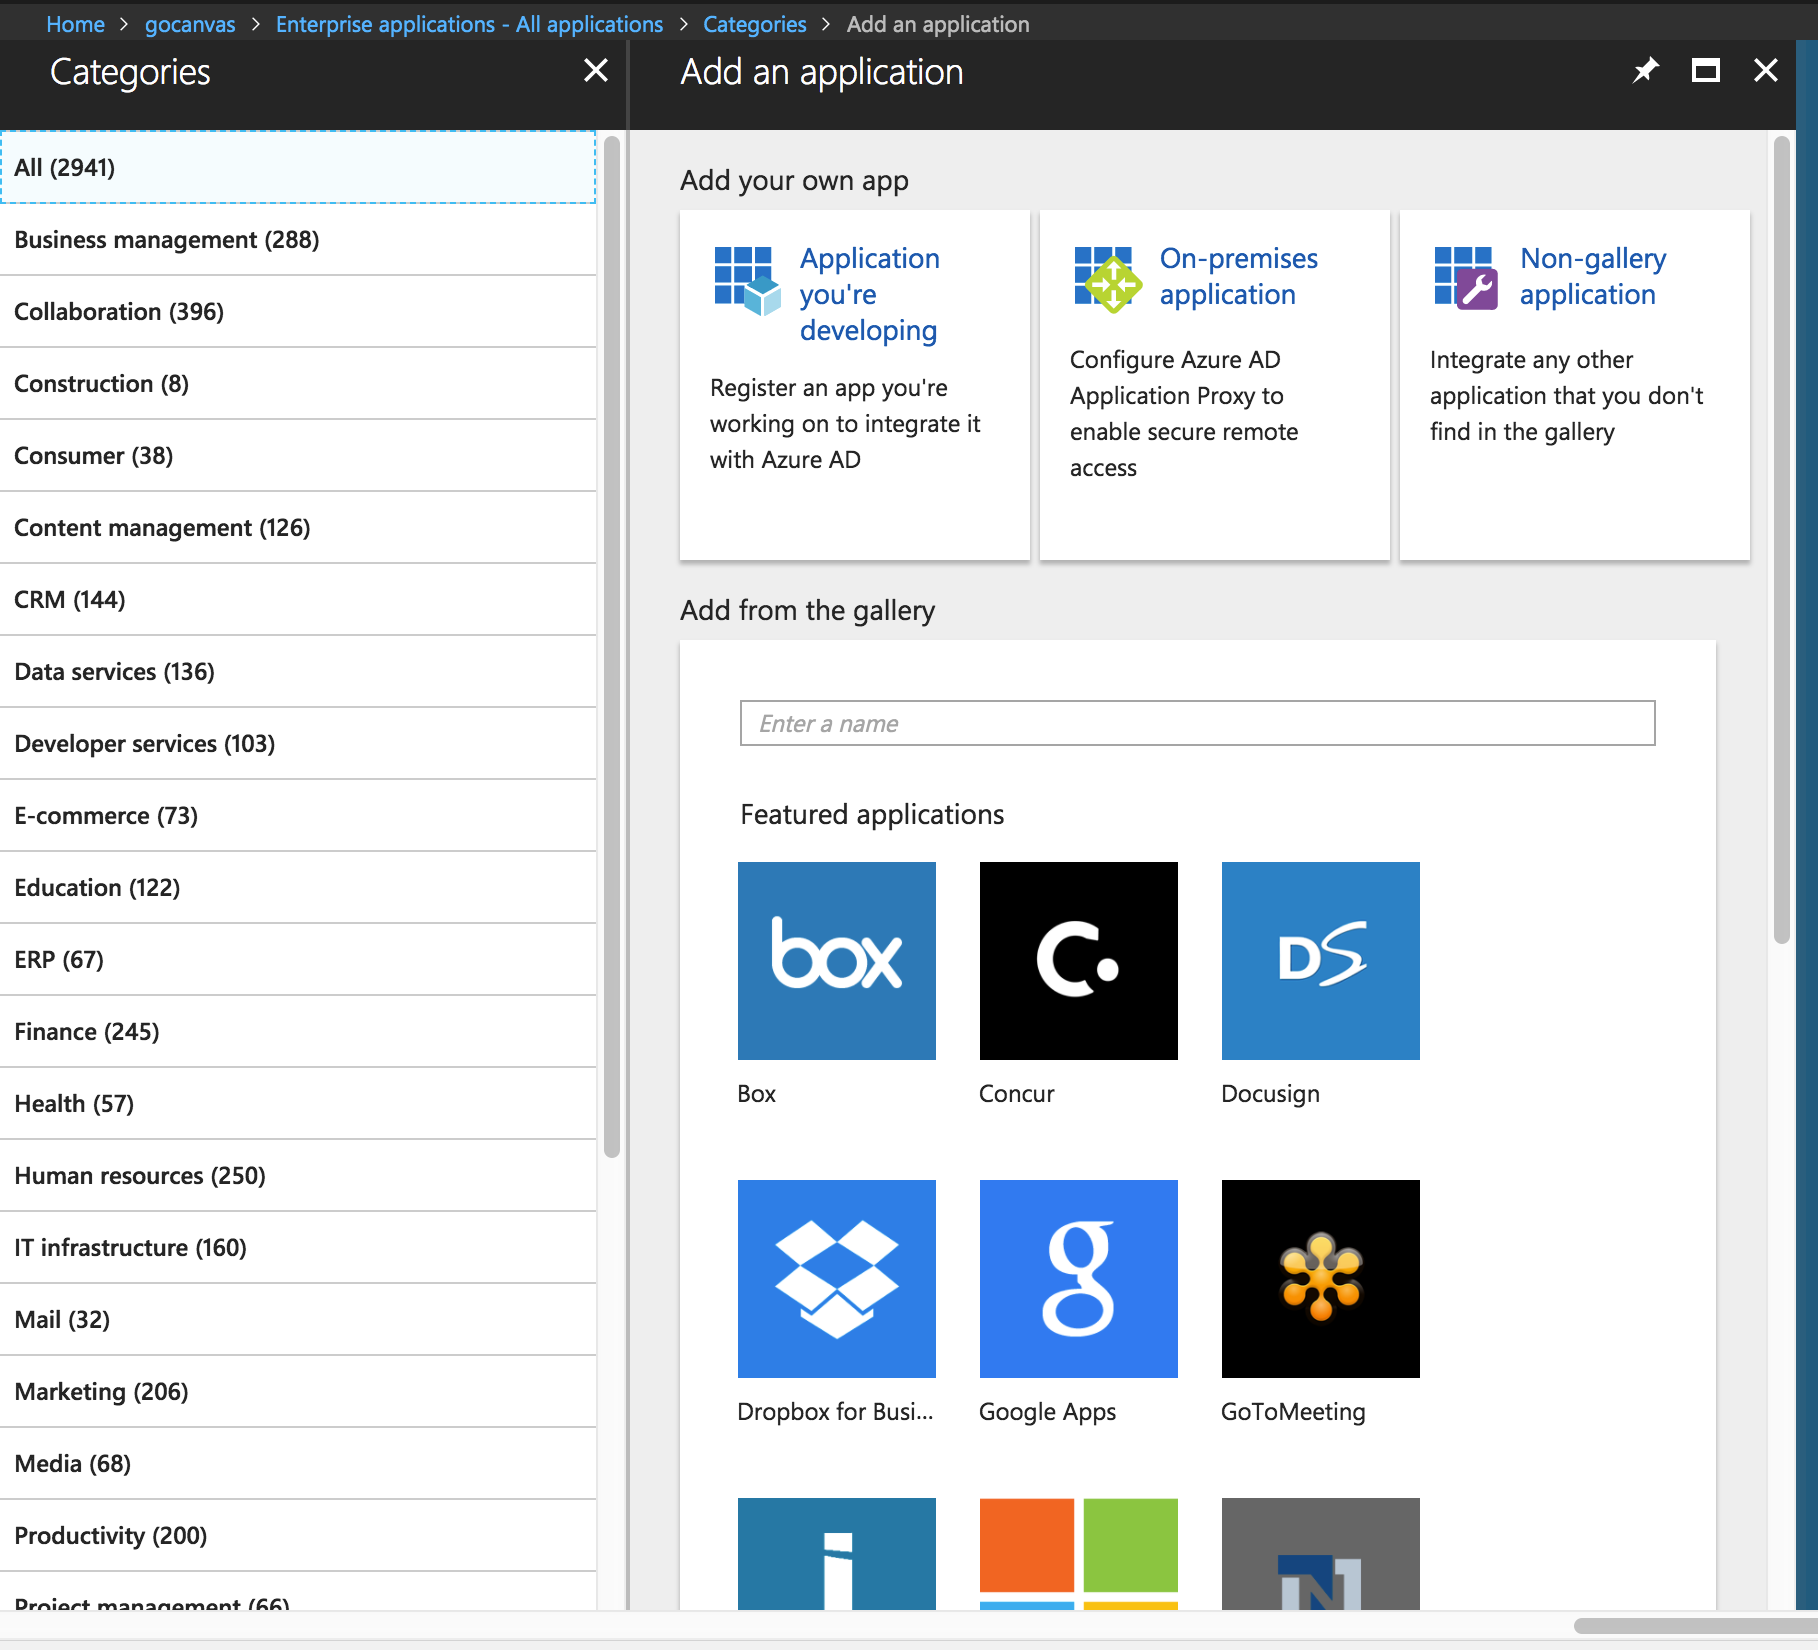The width and height of the screenshot is (1818, 1650).
Task: Choose the CRM (144) category
Action: (298, 600)
